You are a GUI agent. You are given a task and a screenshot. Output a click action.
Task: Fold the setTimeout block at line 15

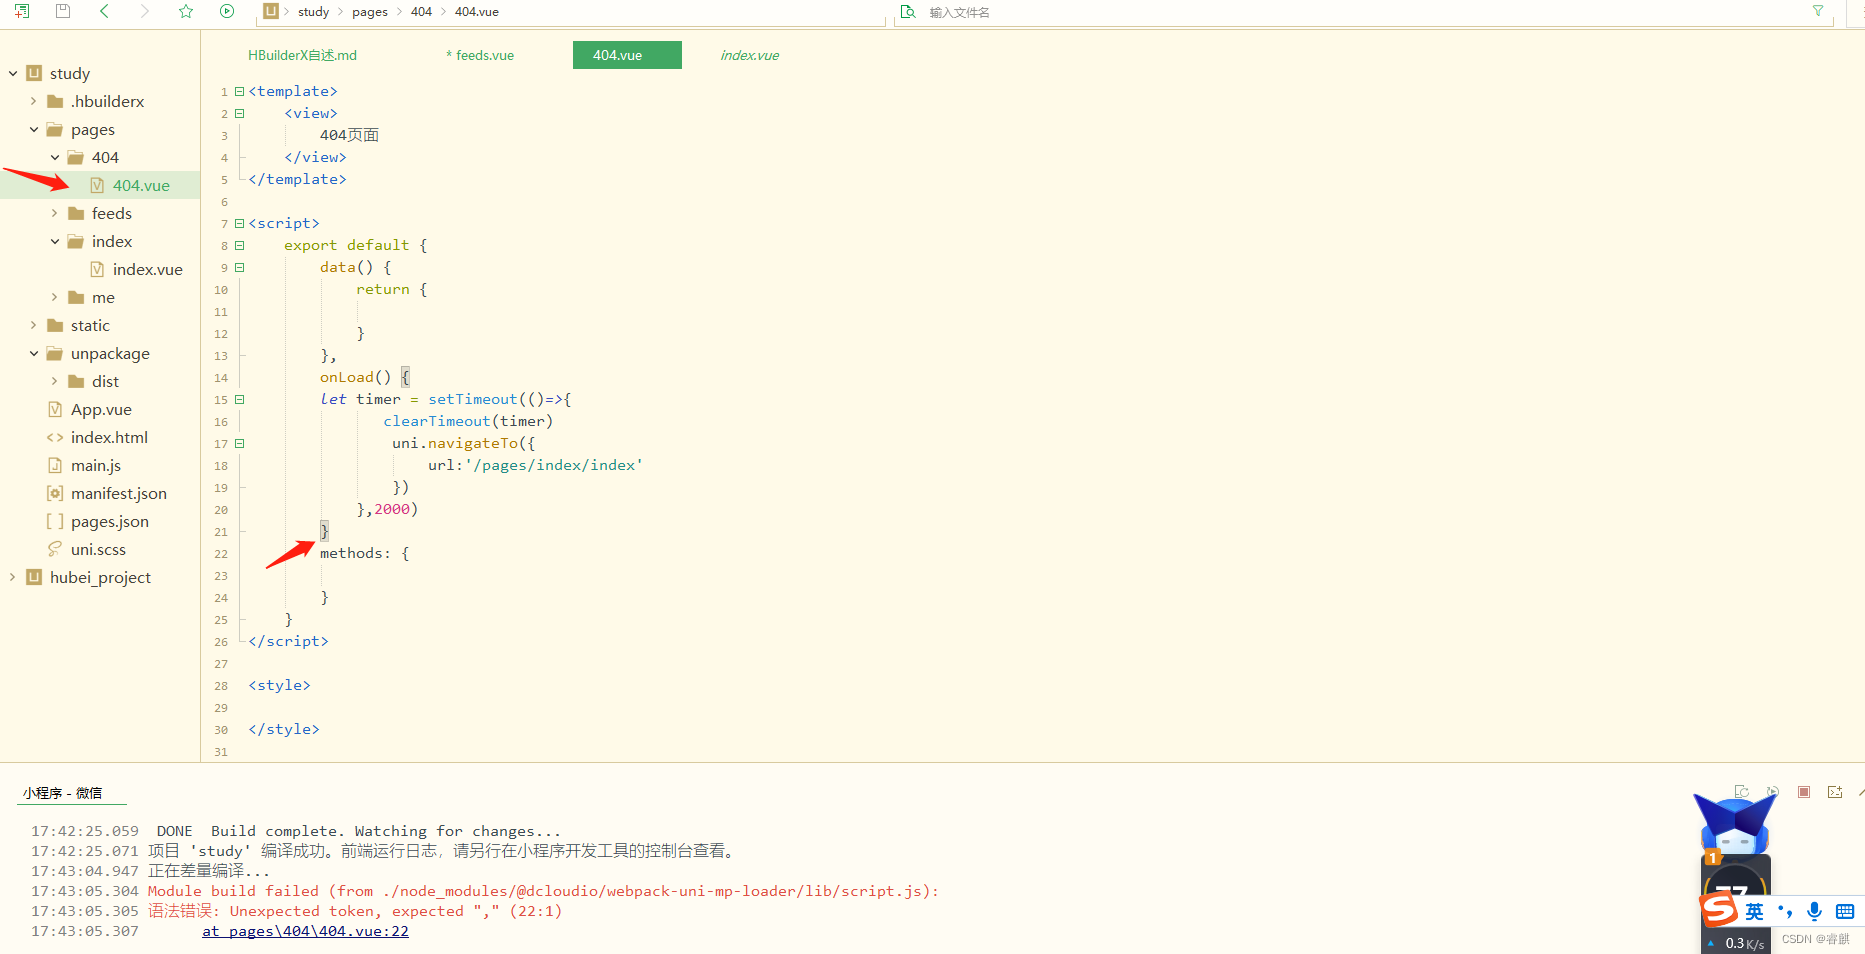tap(240, 399)
